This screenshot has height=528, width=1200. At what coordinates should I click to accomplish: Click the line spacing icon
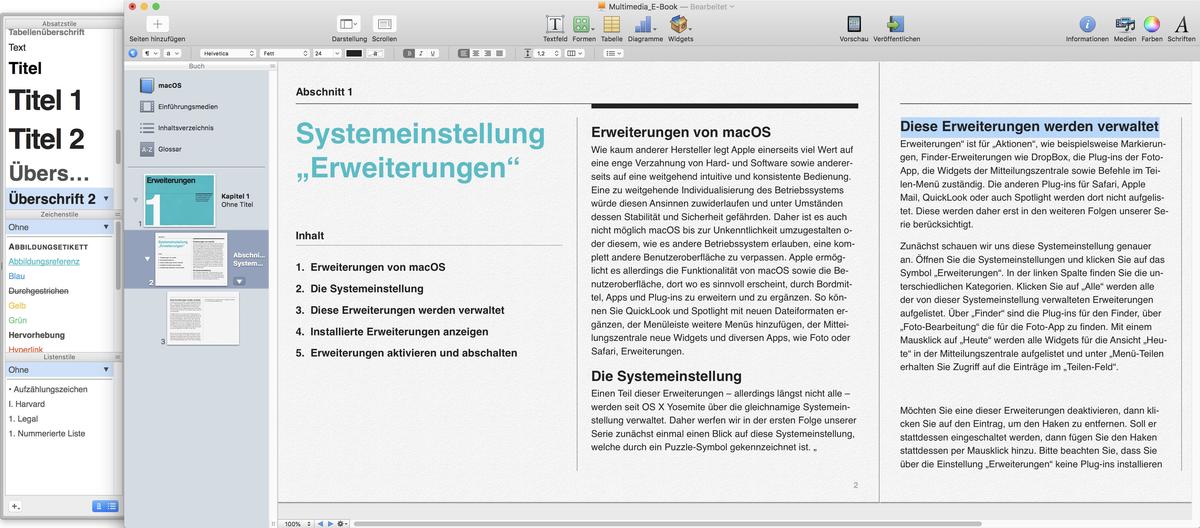coord(527,53)
